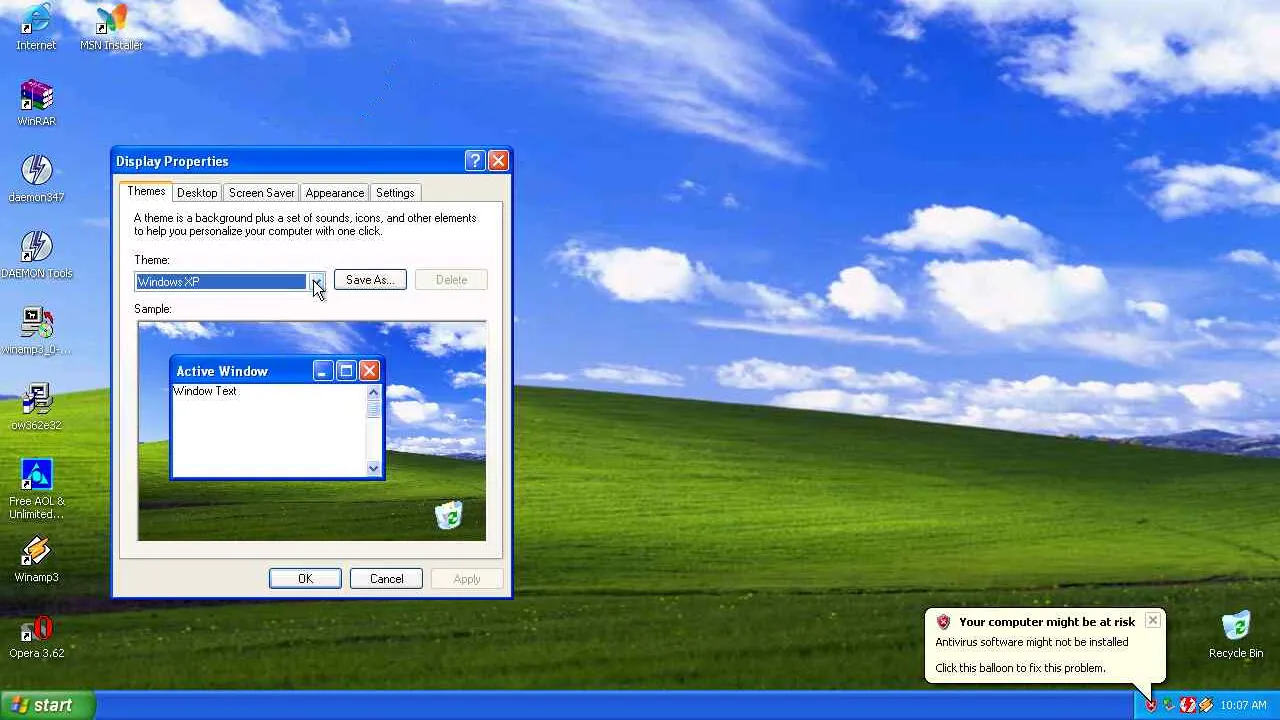
Task: Open the Internet Explorer desktop shortcut
Action: 36,26
